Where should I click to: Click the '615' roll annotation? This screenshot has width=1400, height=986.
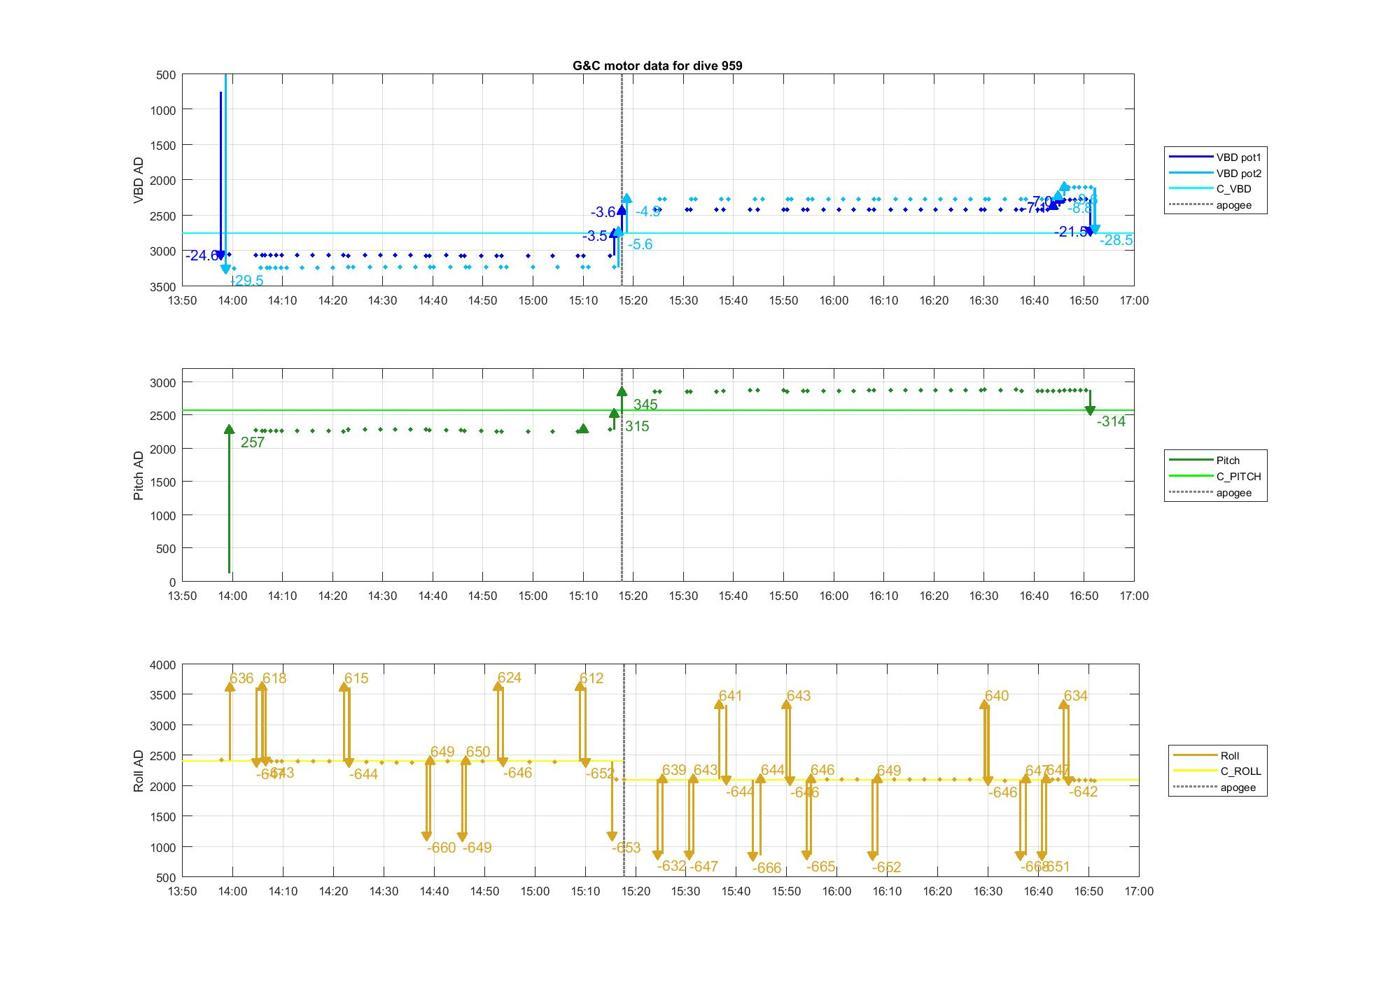[356, 679]
